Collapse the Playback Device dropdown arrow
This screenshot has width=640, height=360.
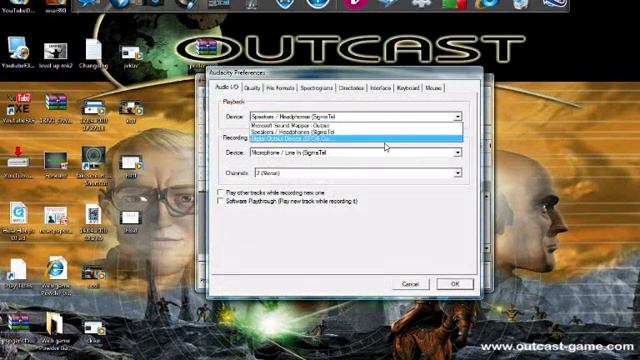pos(458,117)
